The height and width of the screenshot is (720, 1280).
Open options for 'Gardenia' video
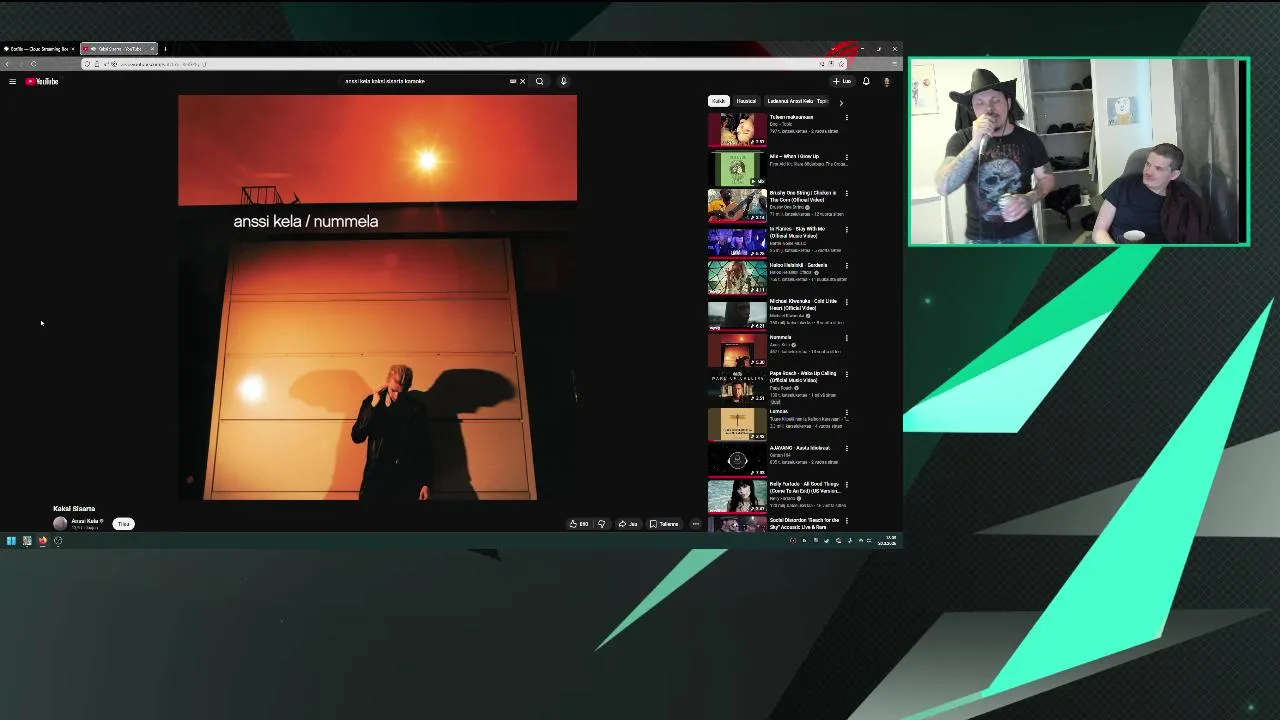[x=847, y=266]
